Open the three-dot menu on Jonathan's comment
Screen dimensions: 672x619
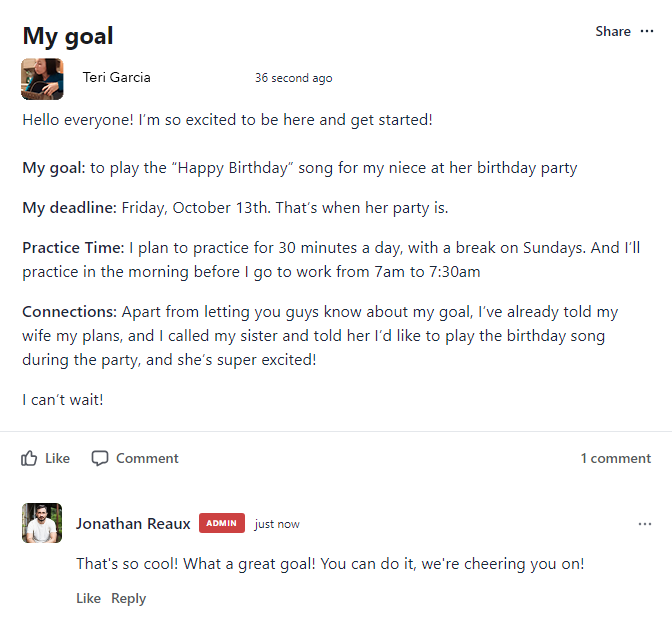click(x=645, y=524)
